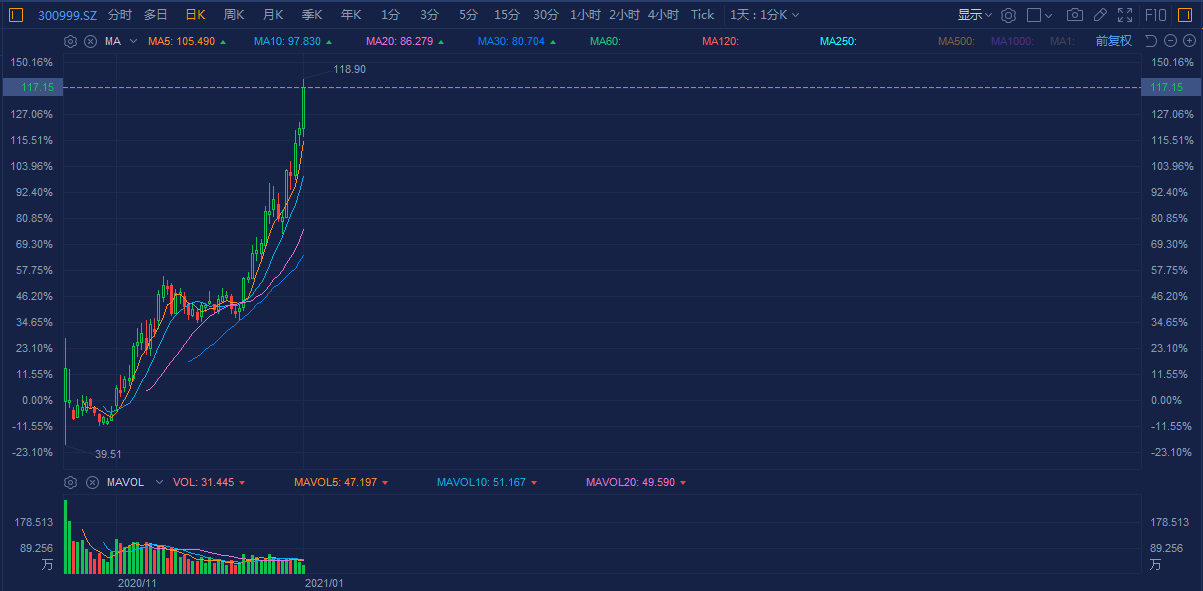Select the pencil drawing tool

[1100, 15]
